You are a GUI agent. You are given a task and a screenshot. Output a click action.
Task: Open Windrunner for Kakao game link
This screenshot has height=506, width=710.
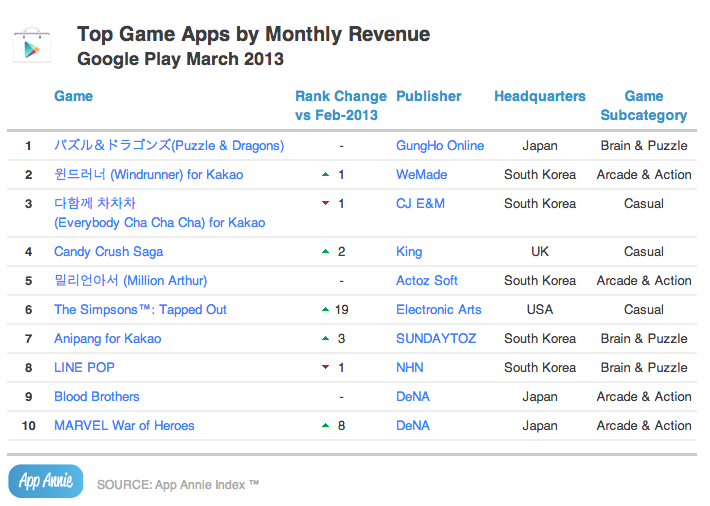click(149, 174)
